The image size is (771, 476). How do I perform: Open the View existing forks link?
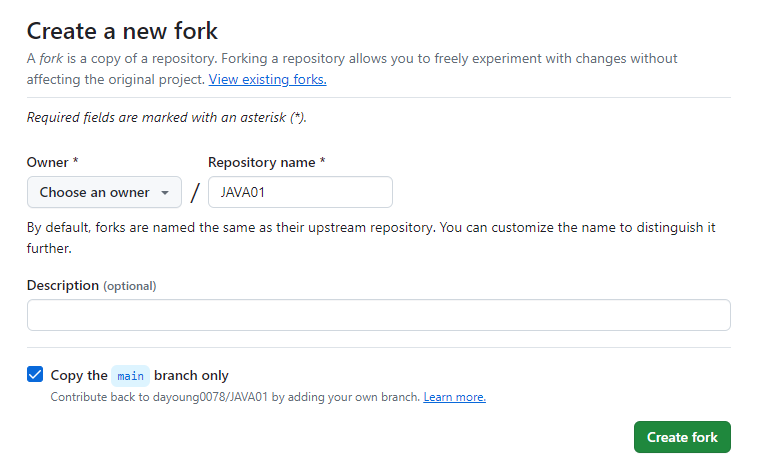coord(267,79)
